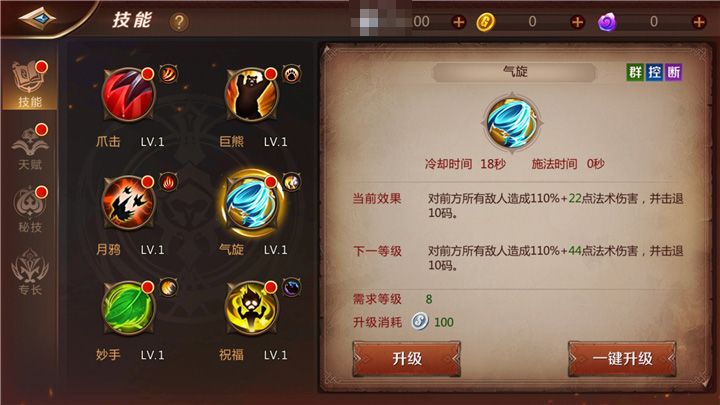Switch to the 天赋 talent tab
Image resolution: width=720 pixels, height=405 pixels.
pos(29,147)
